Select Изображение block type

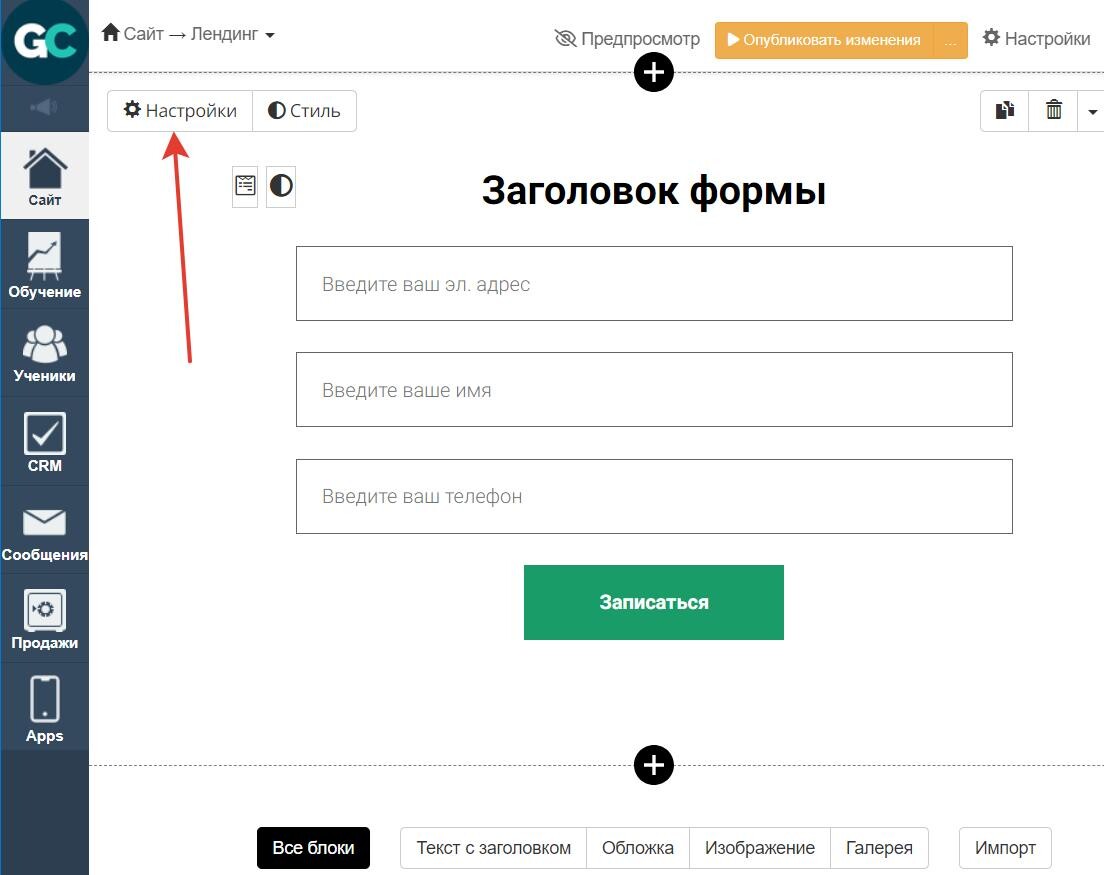coord(760,848)
